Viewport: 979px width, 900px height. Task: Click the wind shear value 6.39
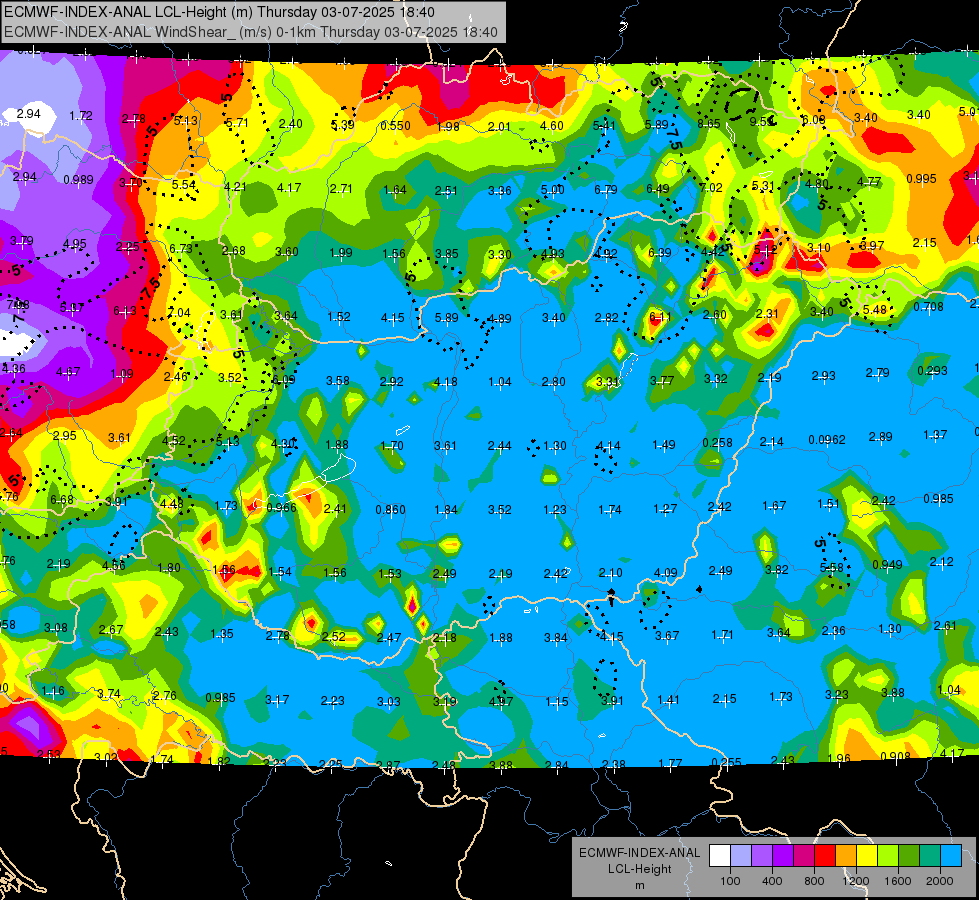coord(659,252)
